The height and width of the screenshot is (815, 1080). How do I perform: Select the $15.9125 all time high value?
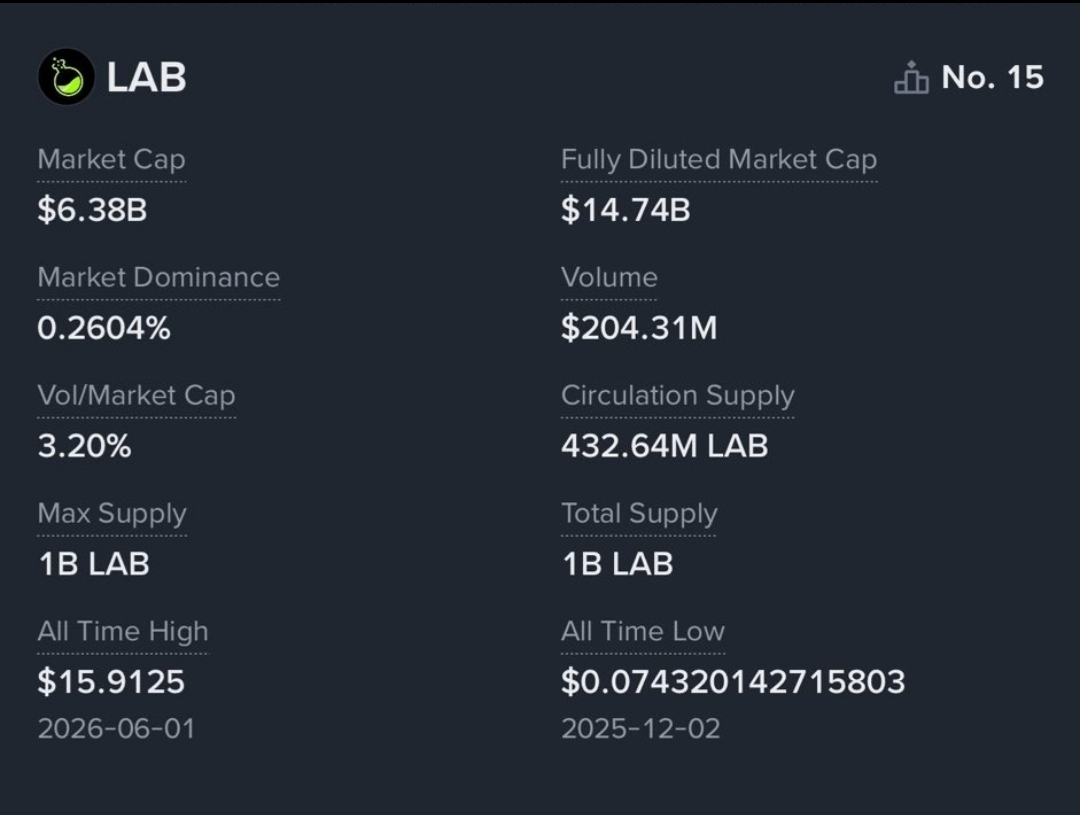111,681
